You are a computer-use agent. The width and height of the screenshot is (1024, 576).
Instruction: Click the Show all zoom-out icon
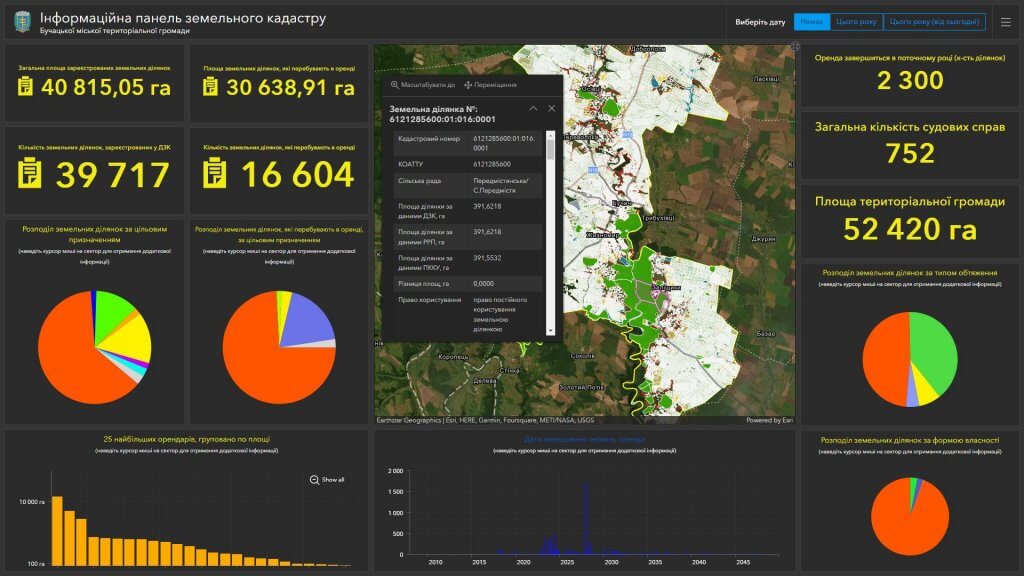pyautogui.click(x=314, y=480)
